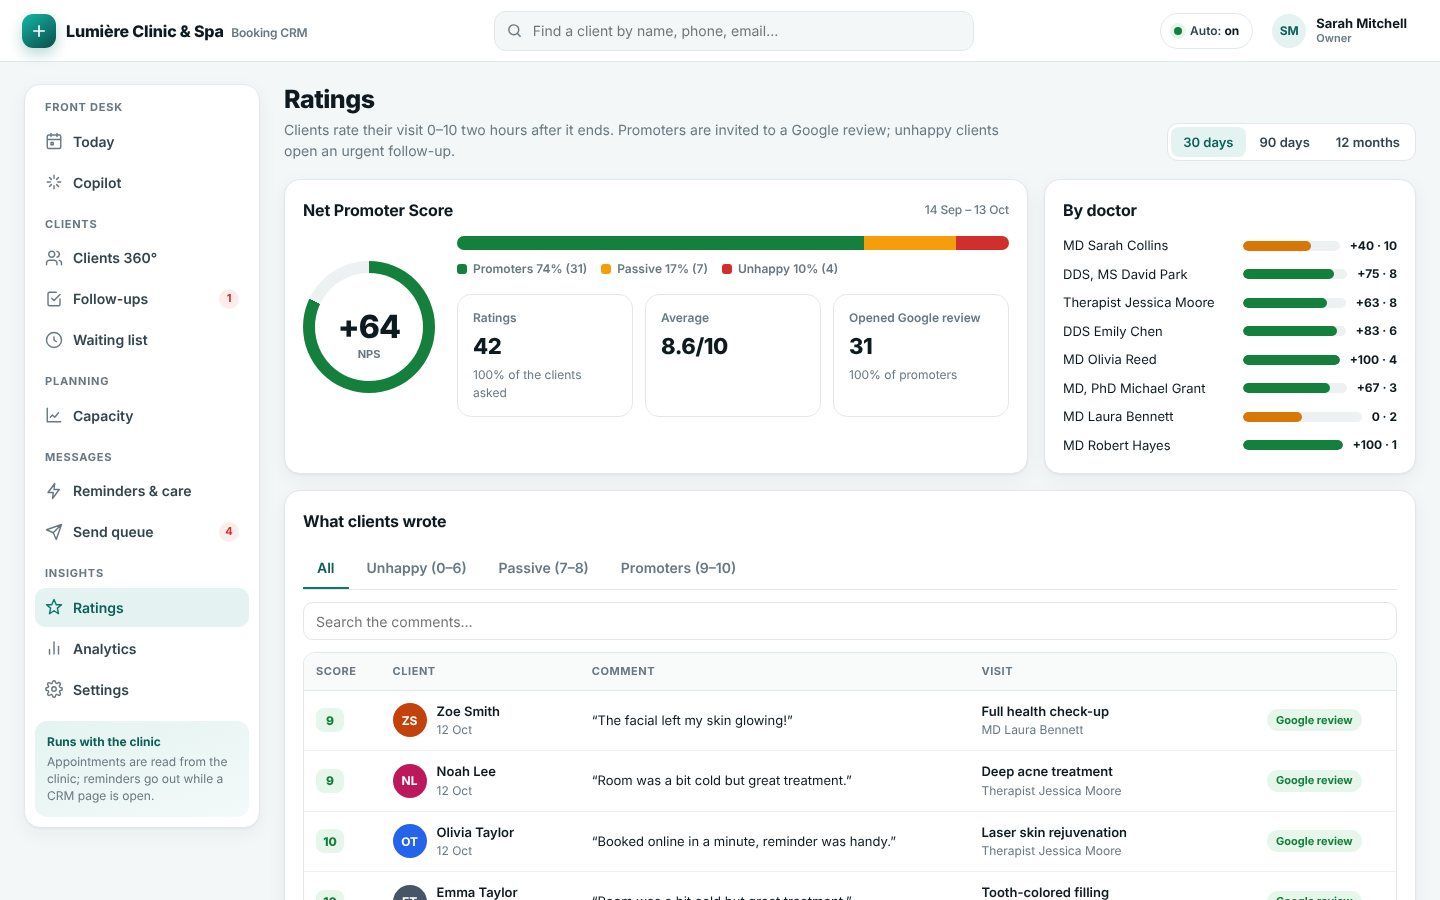Click the Today calendar icon
1440x900 pixels.
pos(54,142)
